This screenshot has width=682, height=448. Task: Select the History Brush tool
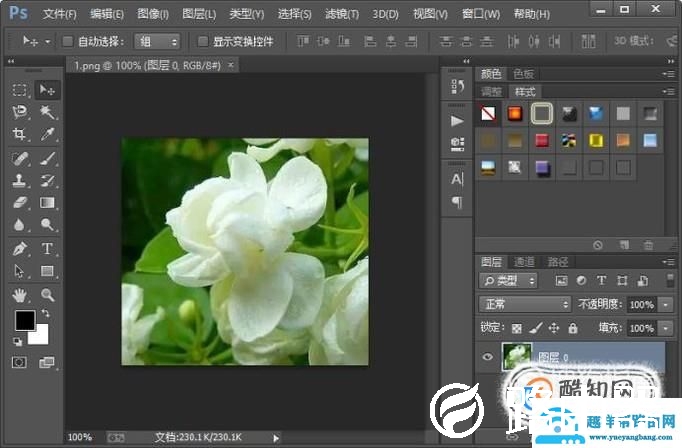[x=47, y=181]
